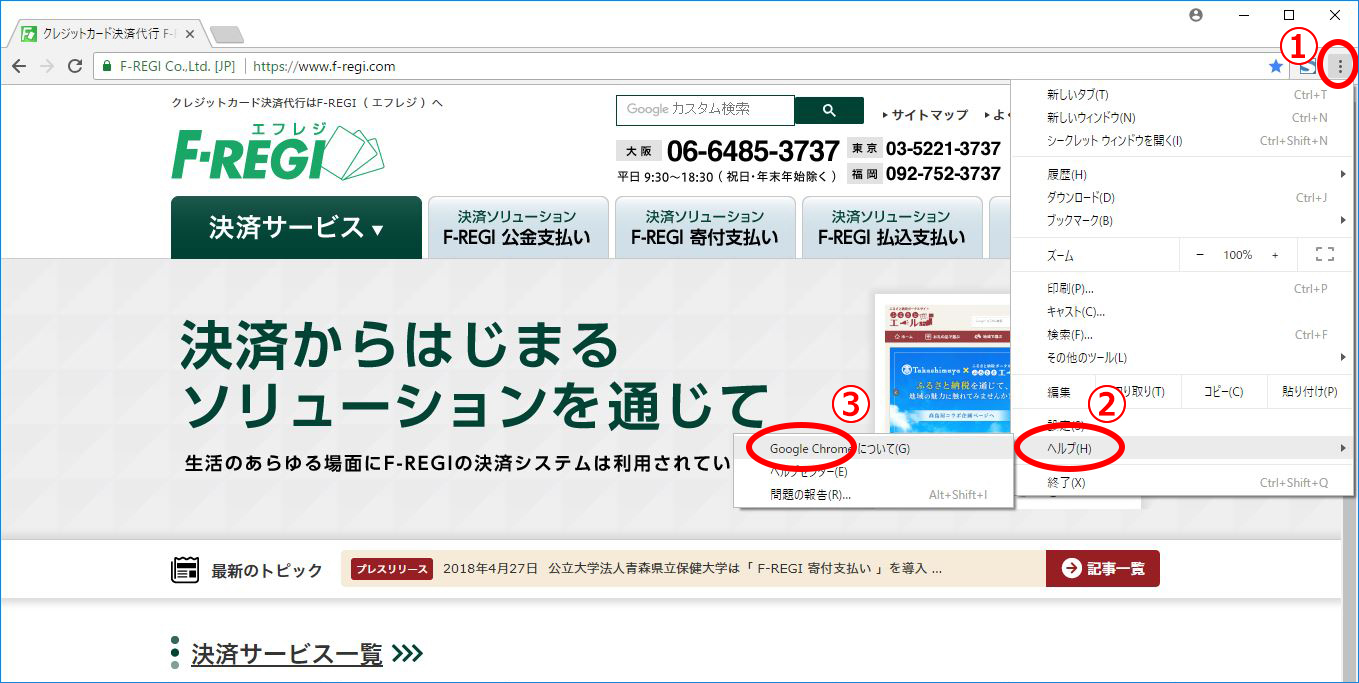Click the 100% zoom value in menu

[1238, 256]
